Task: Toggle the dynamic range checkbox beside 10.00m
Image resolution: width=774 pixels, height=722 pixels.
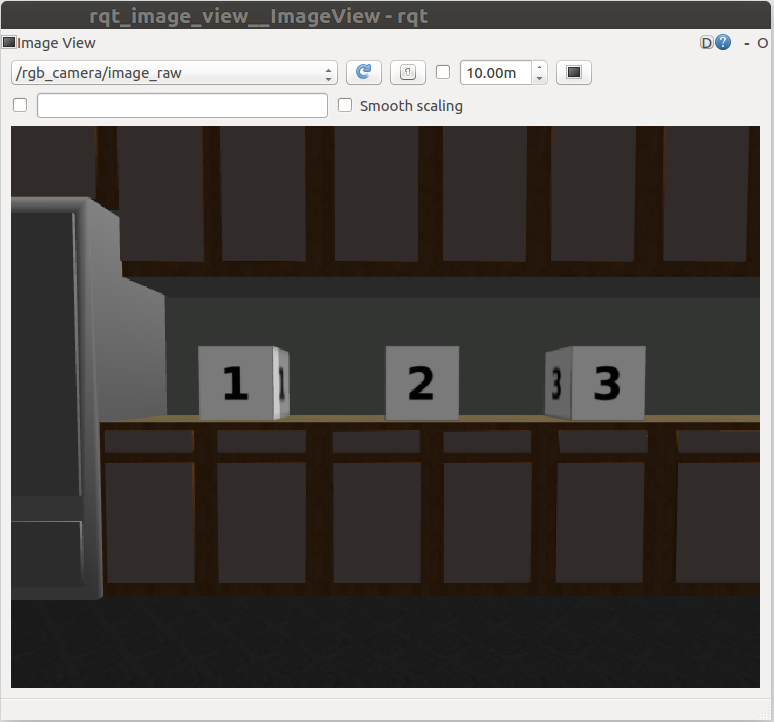Action: 443,72
